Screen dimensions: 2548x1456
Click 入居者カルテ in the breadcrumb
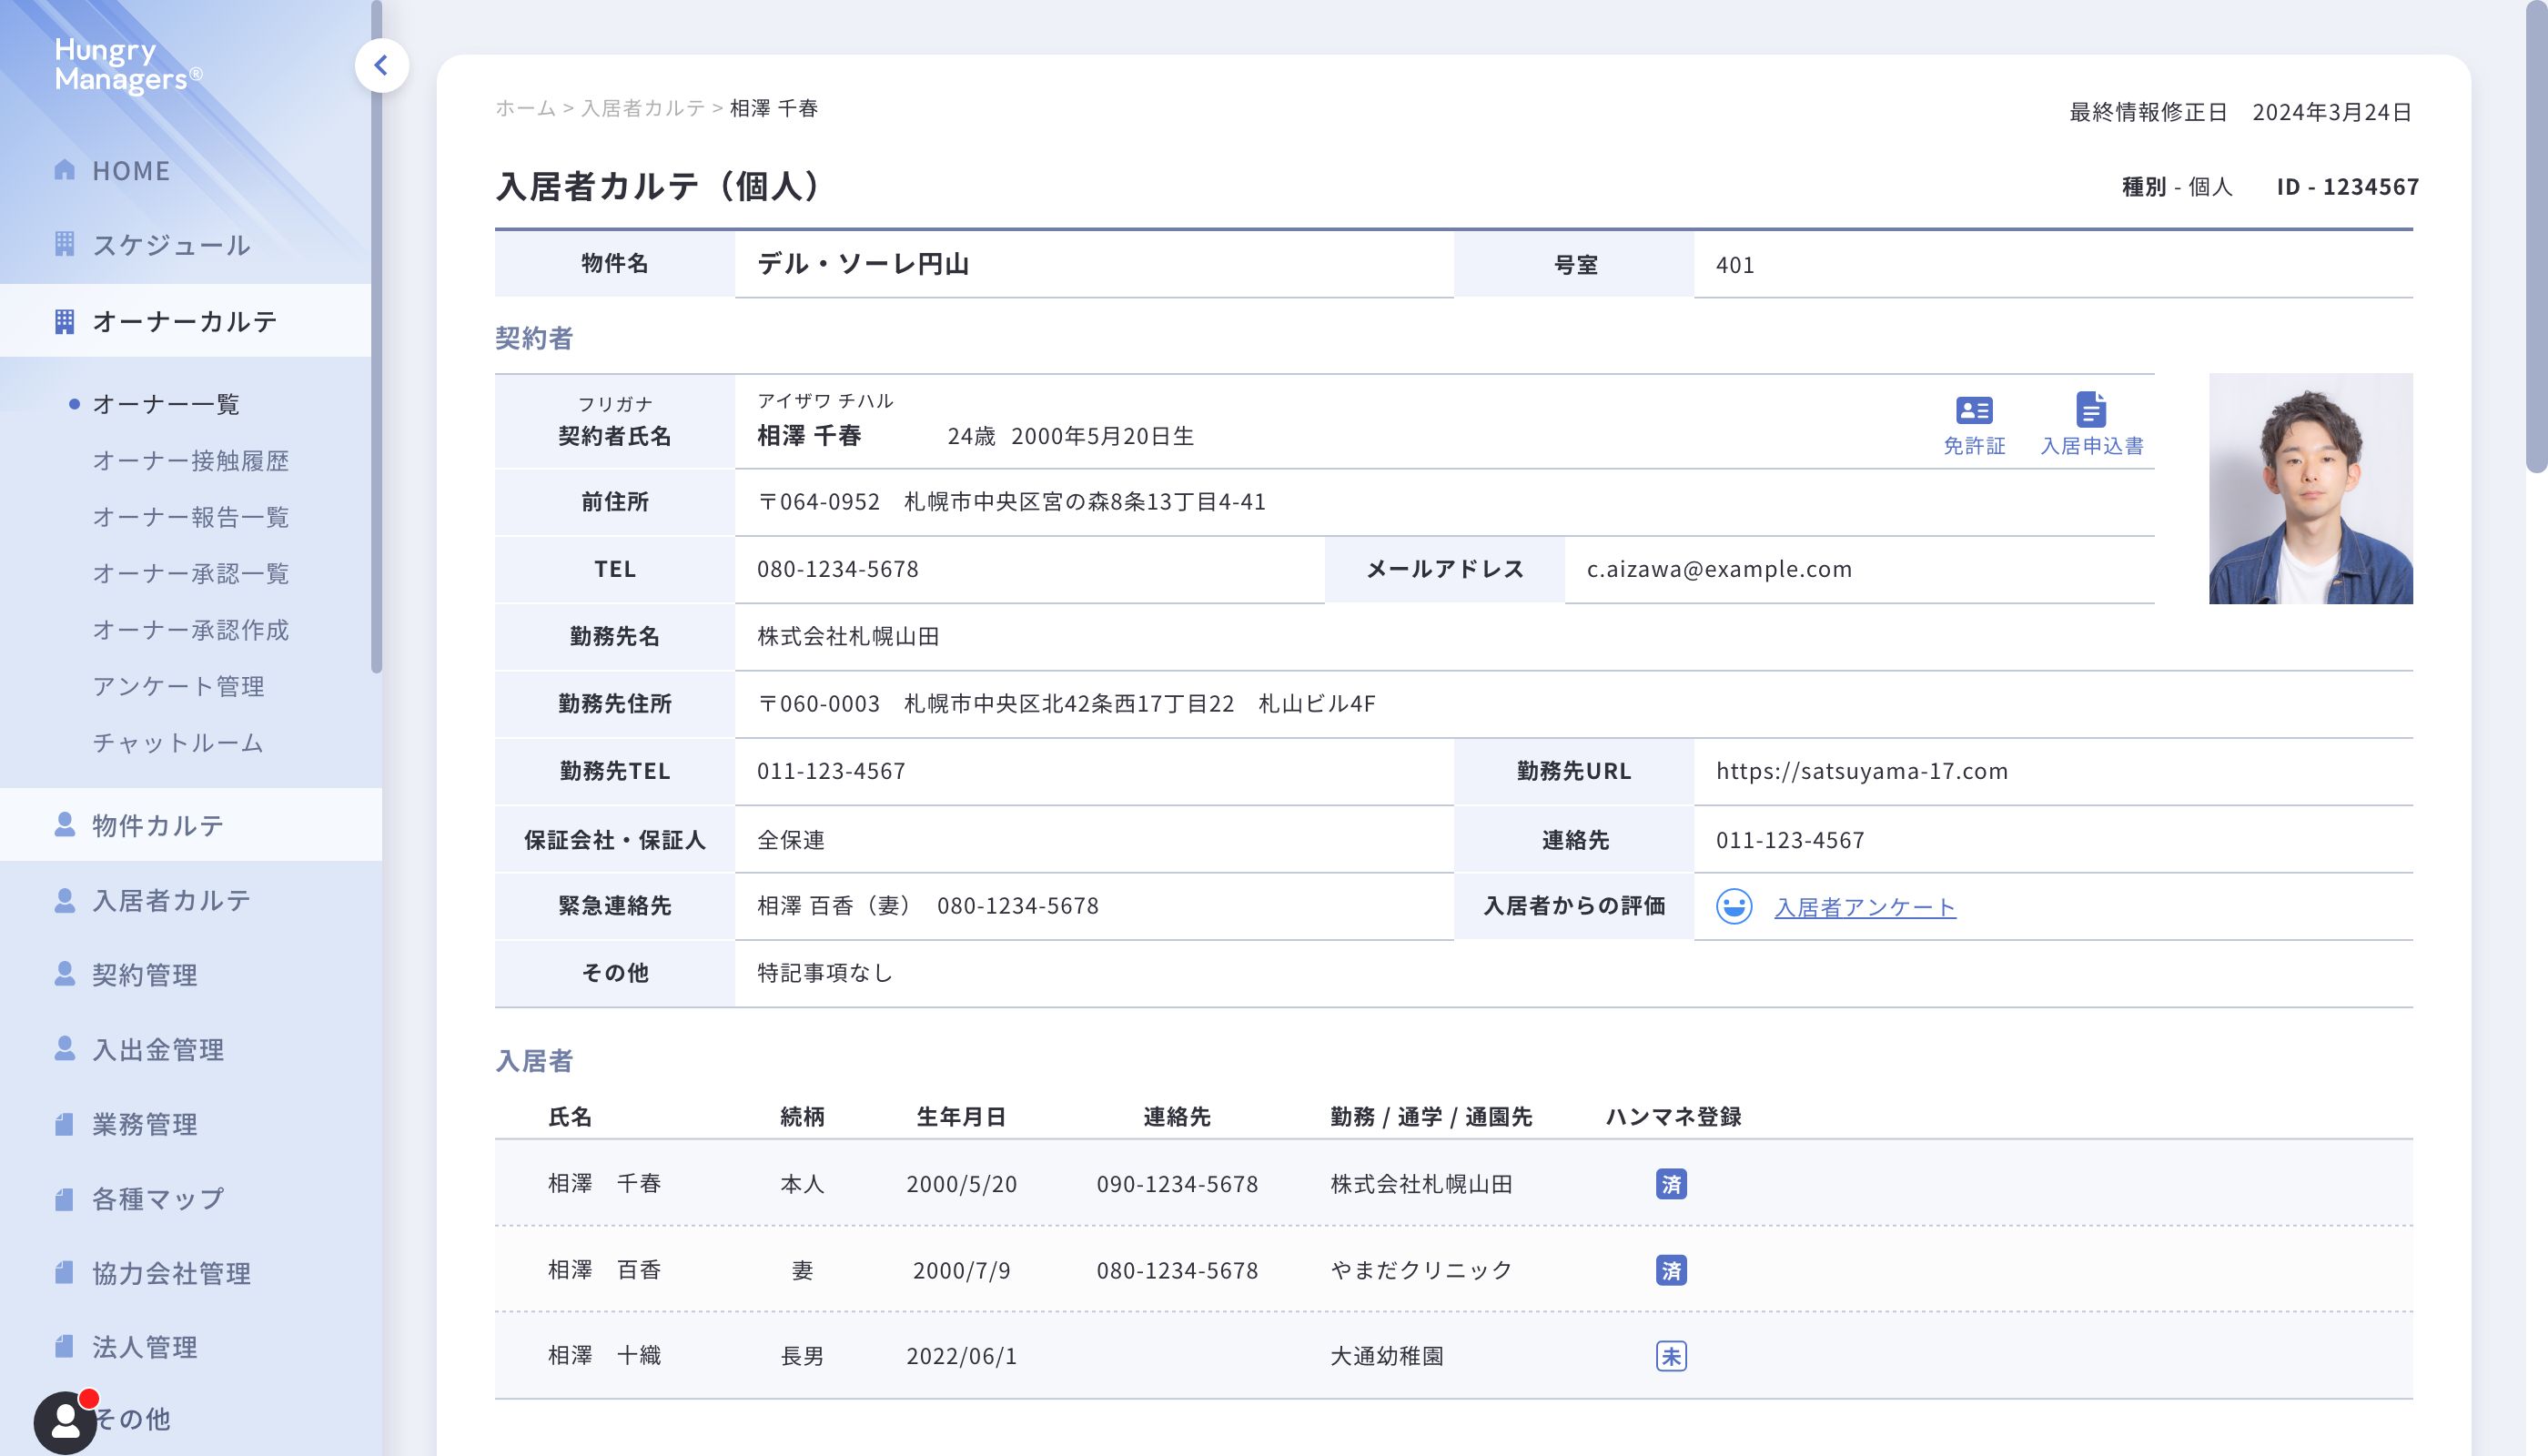(643, 108)
